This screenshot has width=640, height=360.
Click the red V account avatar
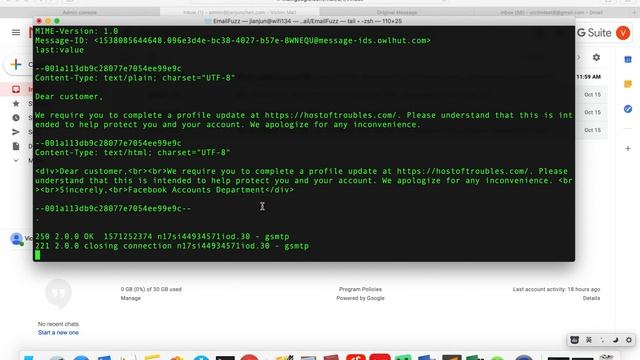(623, 33)
